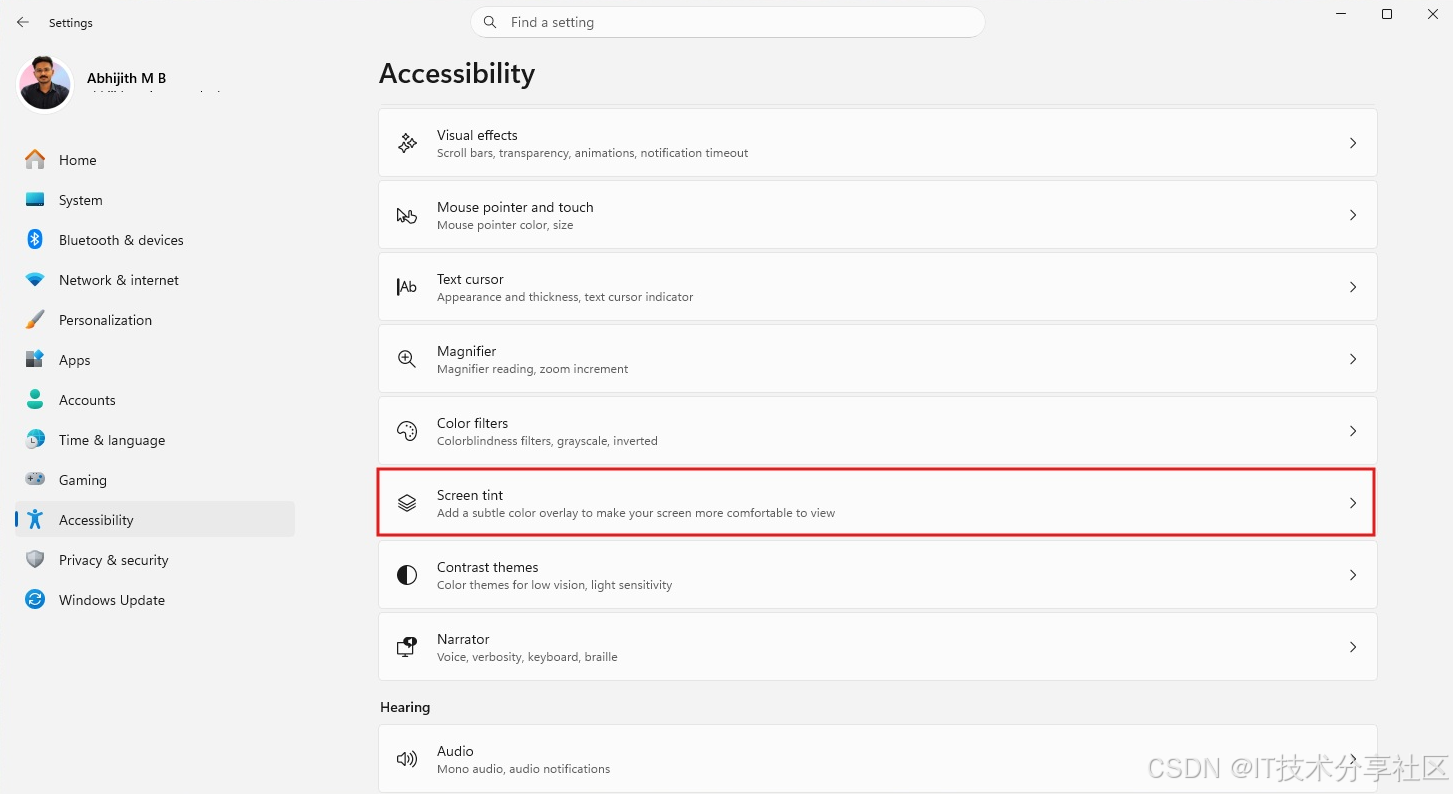The height and width of the screenshot is (794, 1453).
Task: Go to System settings label
Action: click(x=81, y=200)
